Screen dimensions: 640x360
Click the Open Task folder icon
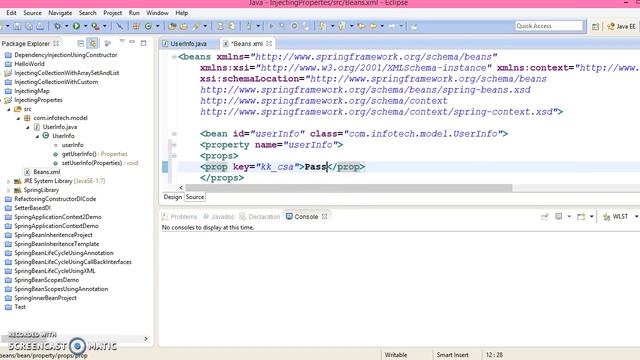(x=184, y=26)
